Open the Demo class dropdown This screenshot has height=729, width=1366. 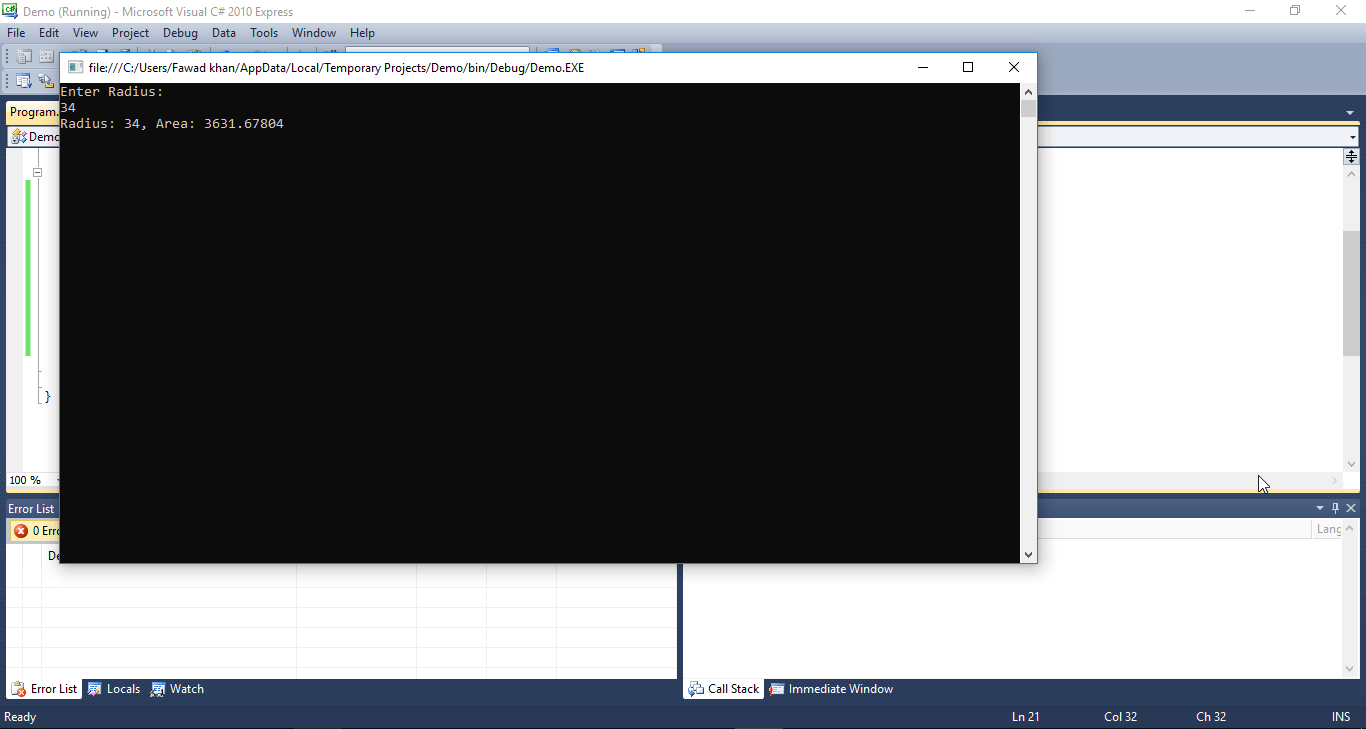33,137
